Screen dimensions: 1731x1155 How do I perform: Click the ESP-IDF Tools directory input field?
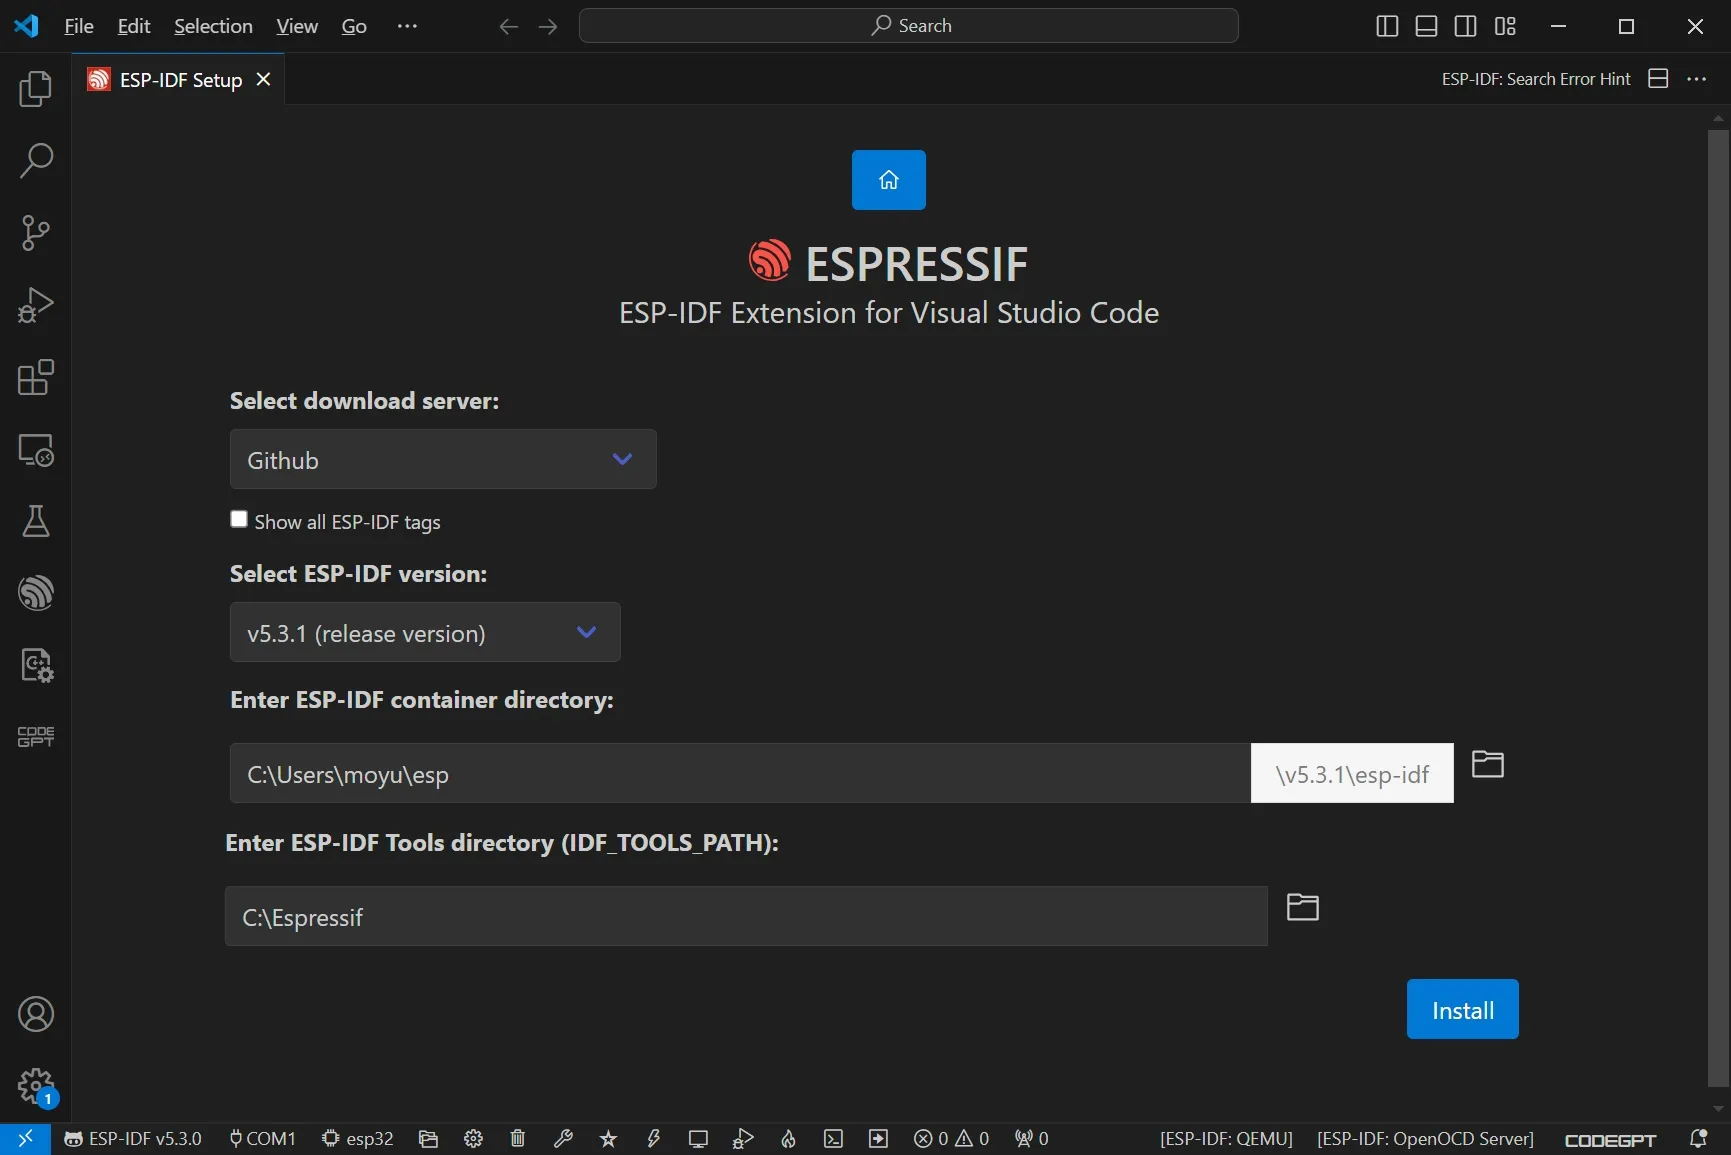click(x=745, y=917)
